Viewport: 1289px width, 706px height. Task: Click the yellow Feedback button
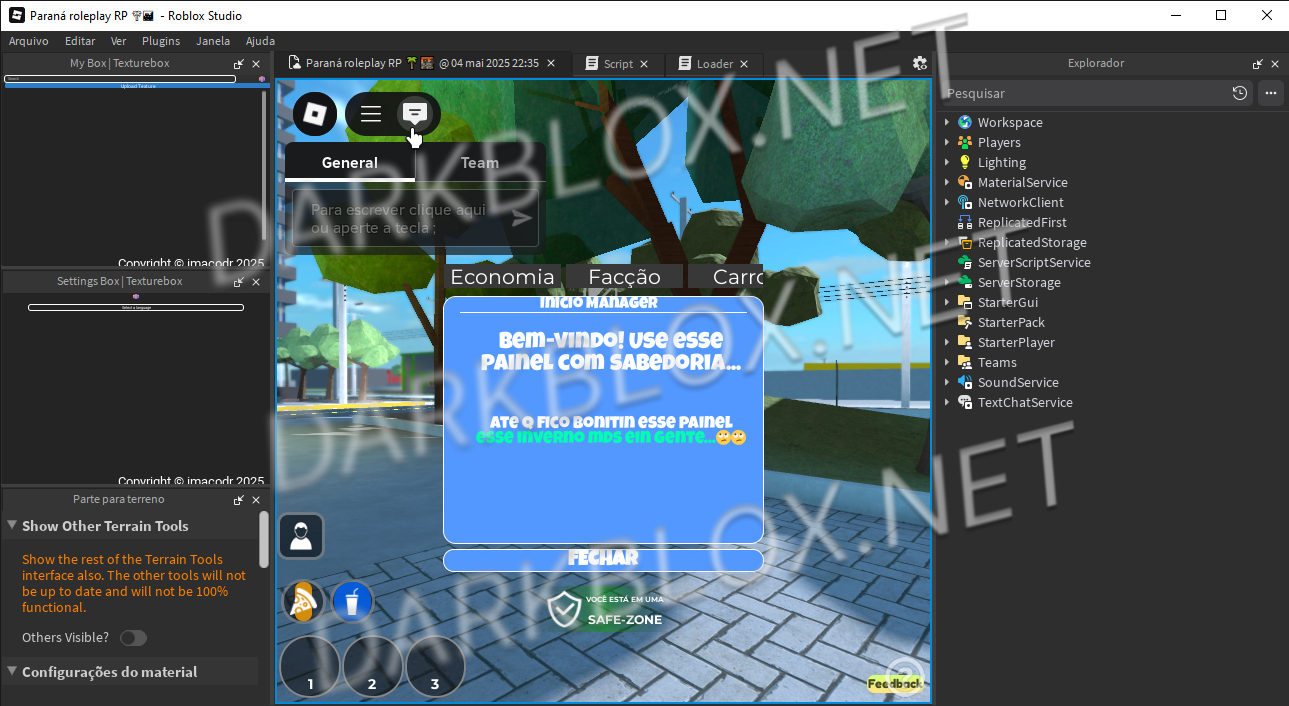[894, 684]
